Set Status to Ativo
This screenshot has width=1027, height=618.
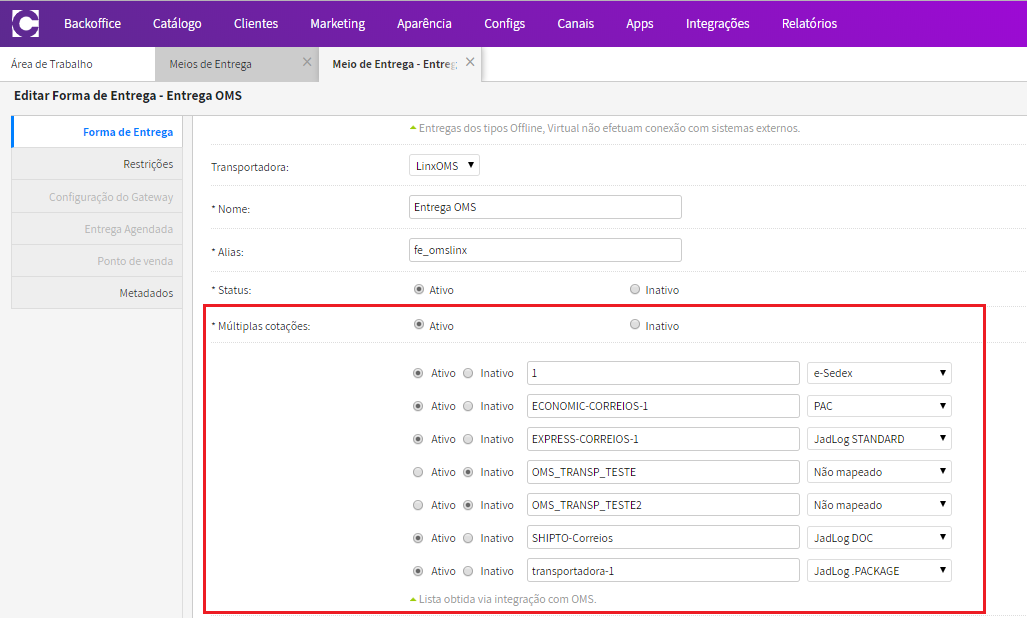(419, 289)
